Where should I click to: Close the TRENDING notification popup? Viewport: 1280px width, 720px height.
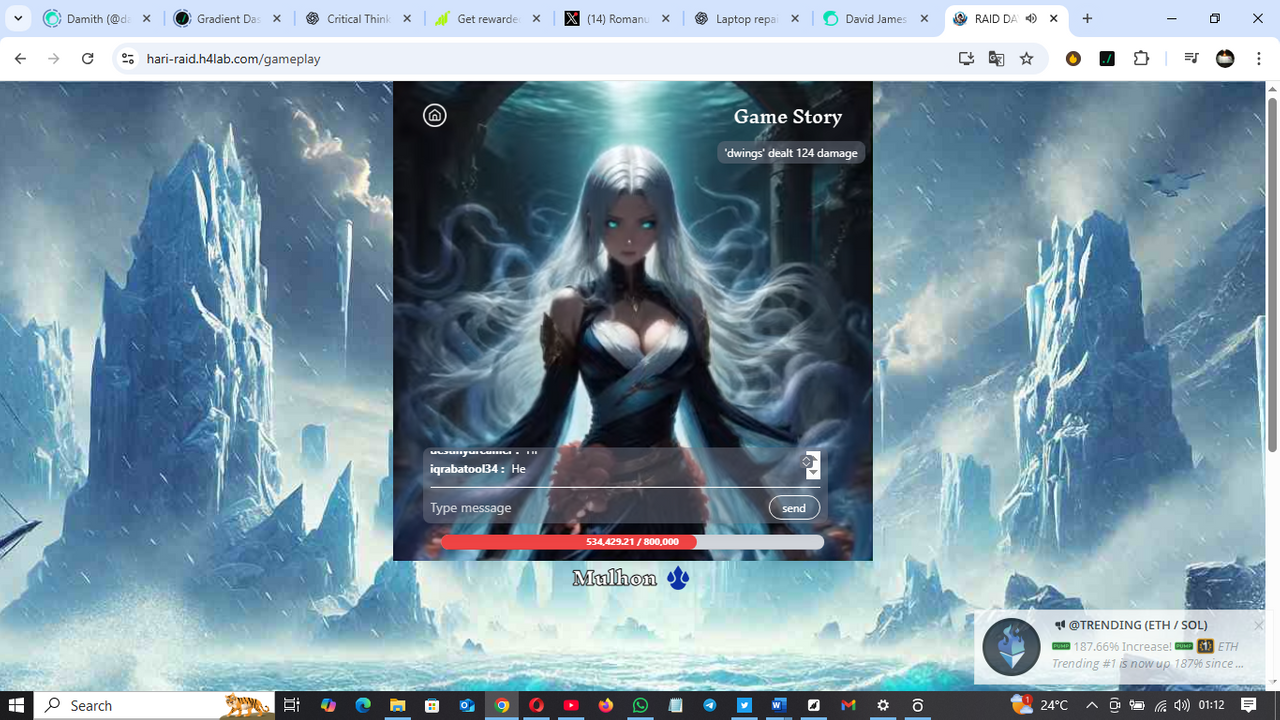coord(1259,625)
